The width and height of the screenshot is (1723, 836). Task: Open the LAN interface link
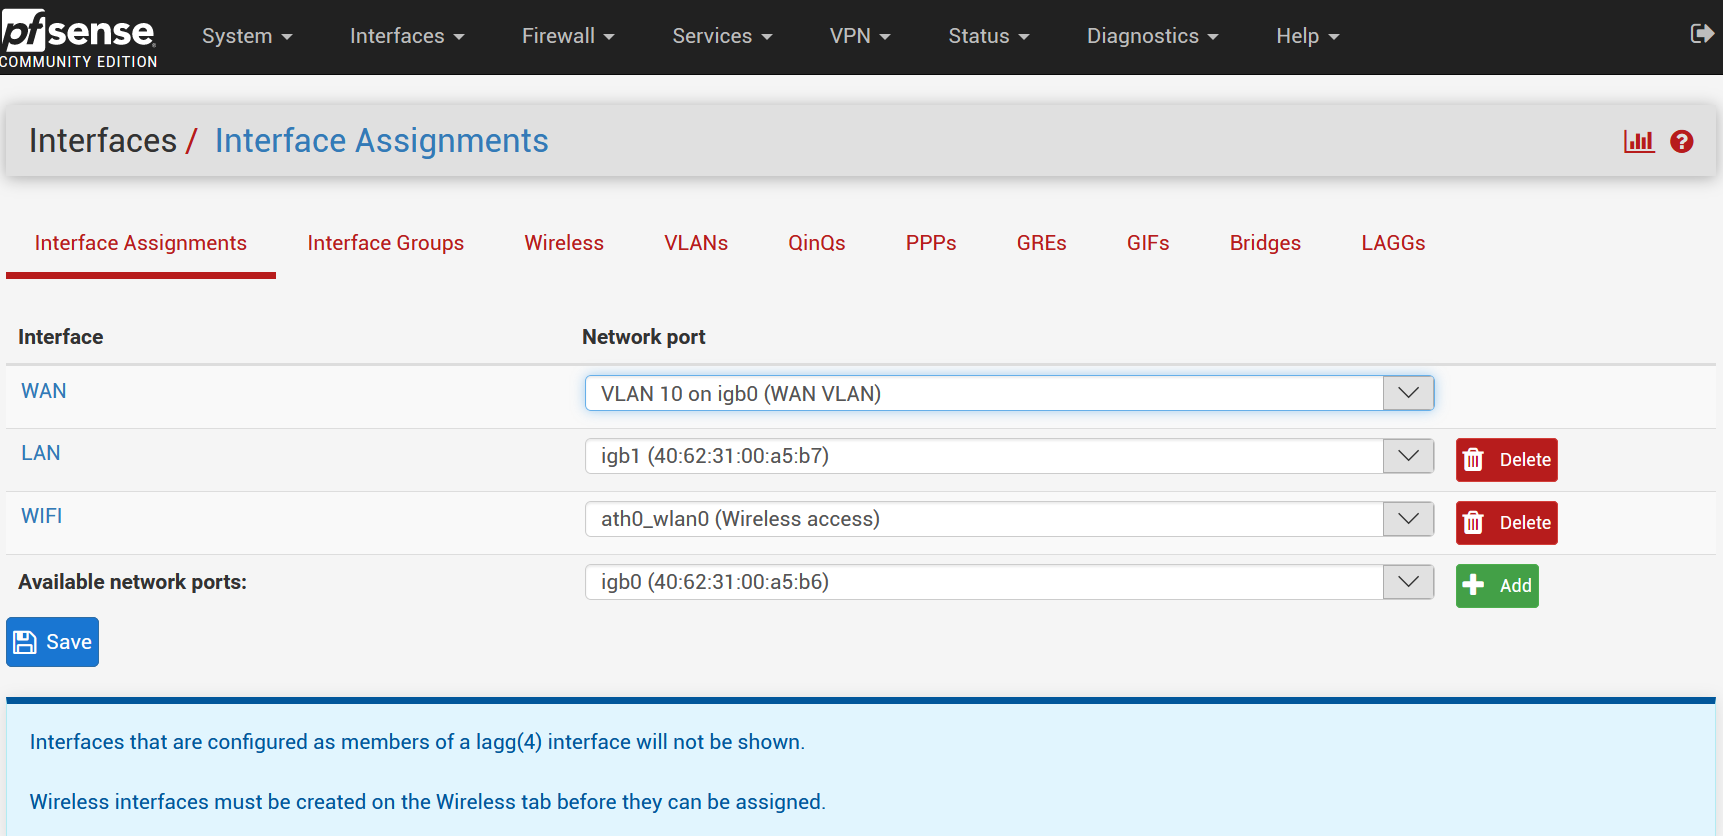coord(41,453)
